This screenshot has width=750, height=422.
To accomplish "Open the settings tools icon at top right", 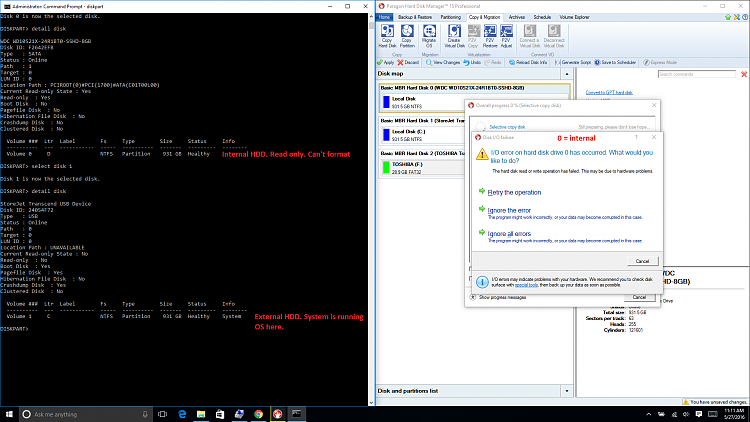I will tap(737, 17).
